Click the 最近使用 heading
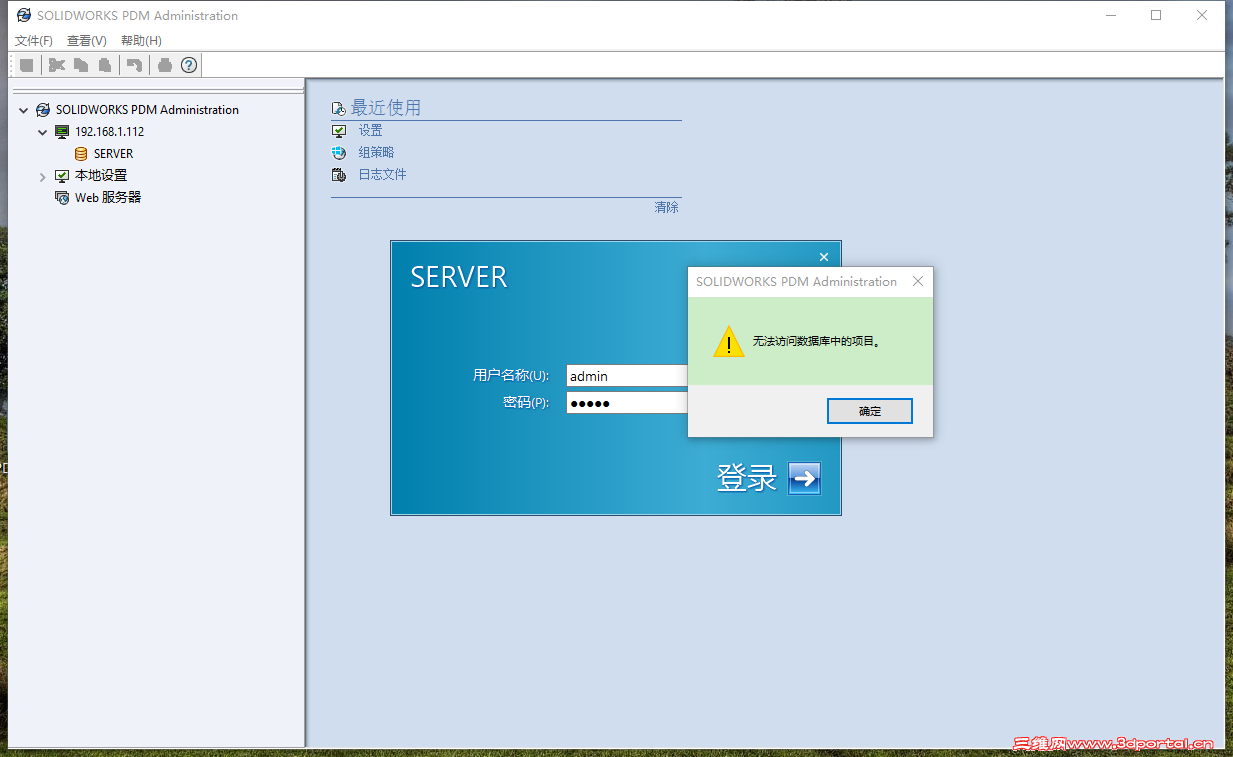The image size is (1233, 757). click(x=386, y=108)
